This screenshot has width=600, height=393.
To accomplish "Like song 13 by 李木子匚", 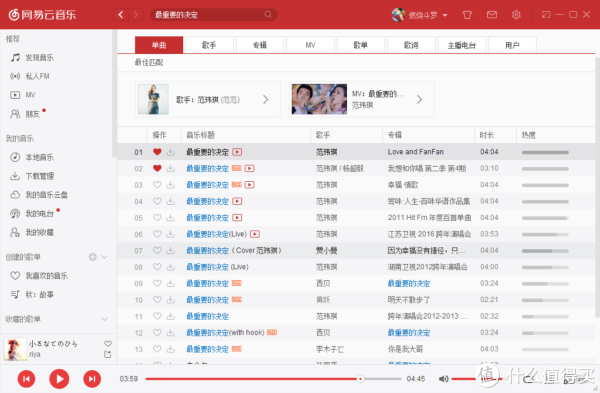I will [x=157, y=349].
